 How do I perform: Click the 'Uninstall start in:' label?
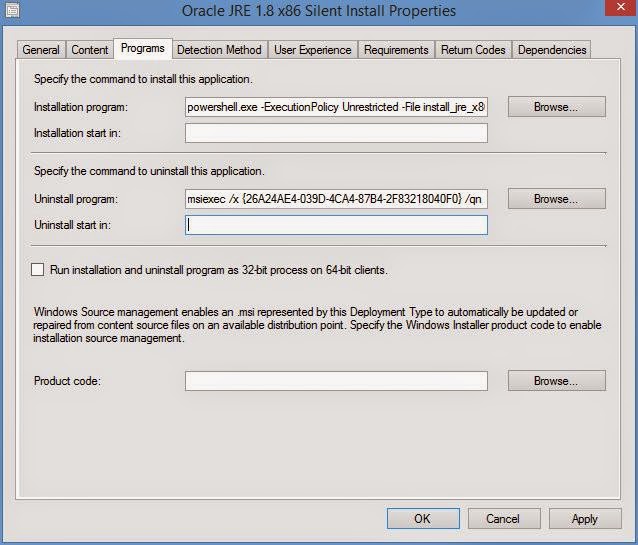pyautogui.click(x=72, y=225)
